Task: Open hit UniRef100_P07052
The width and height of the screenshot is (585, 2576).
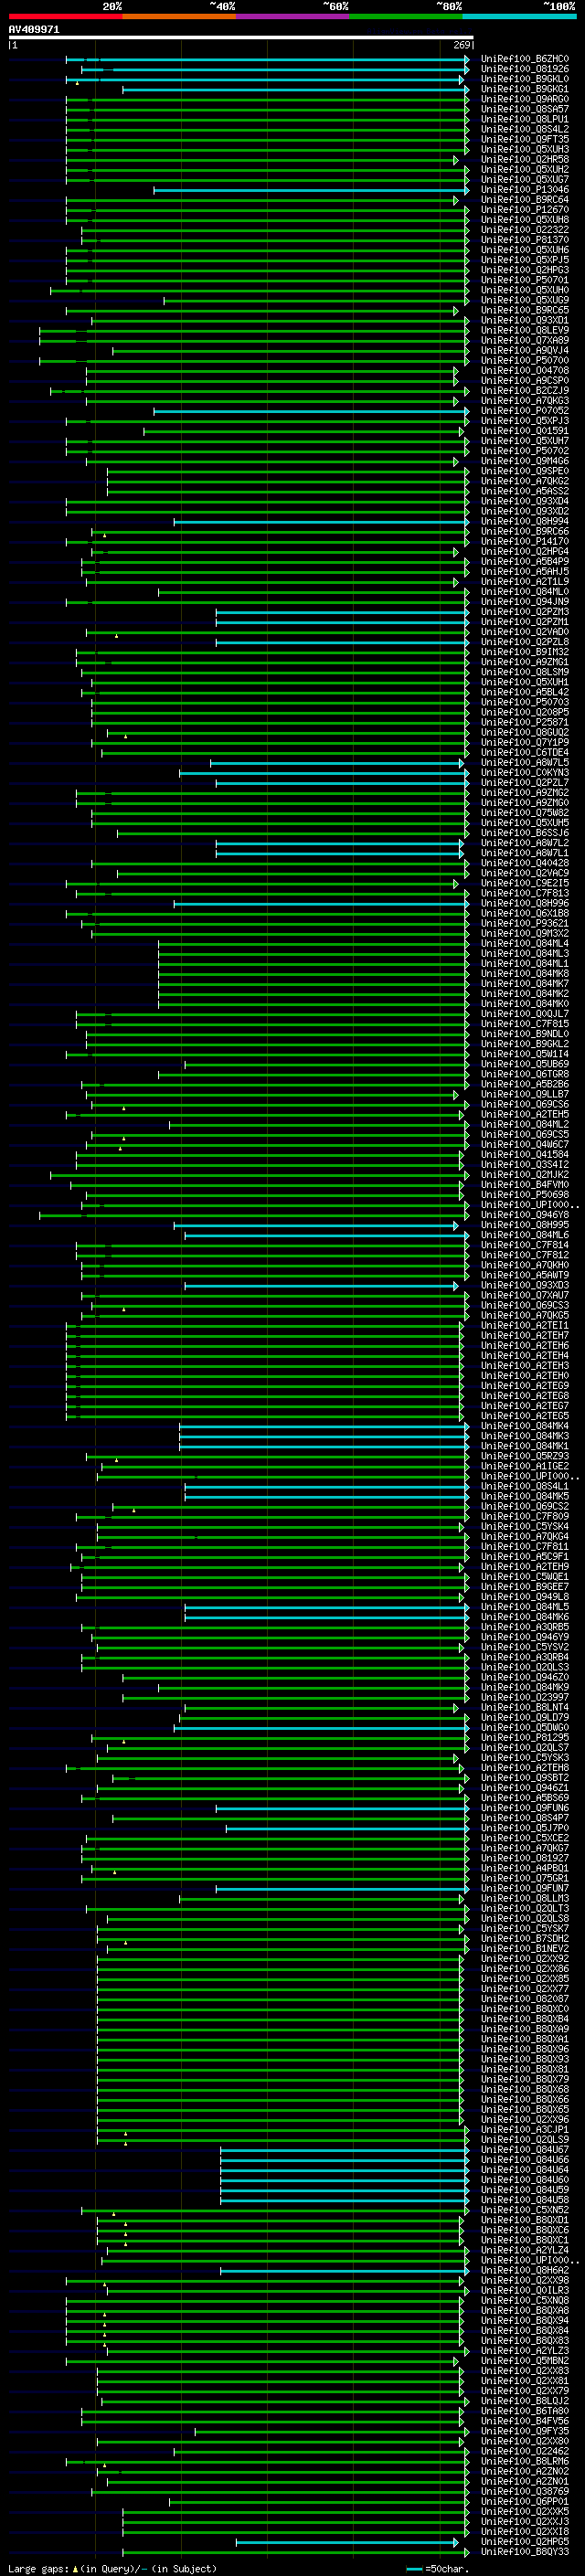Action: click(525, 411)
